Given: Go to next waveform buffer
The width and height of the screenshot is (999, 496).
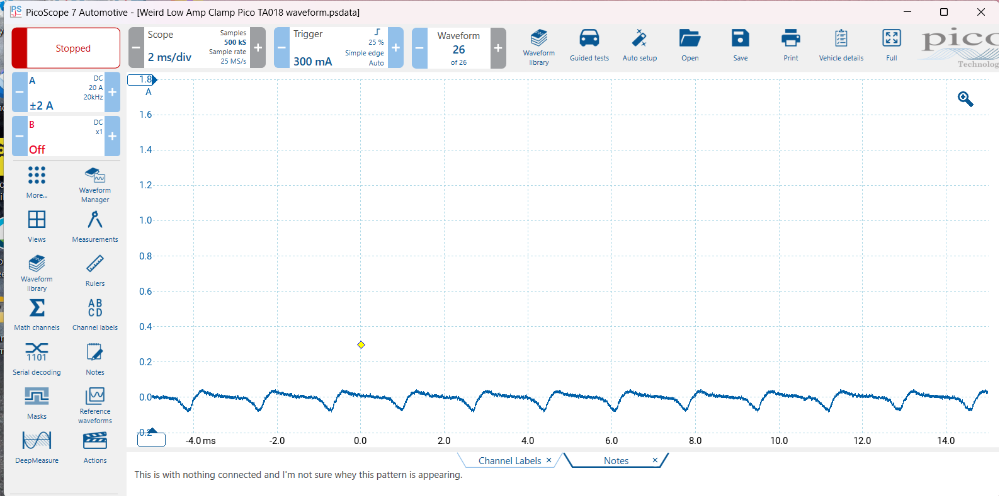Looking at the screenshot, I should click(498, 48).
